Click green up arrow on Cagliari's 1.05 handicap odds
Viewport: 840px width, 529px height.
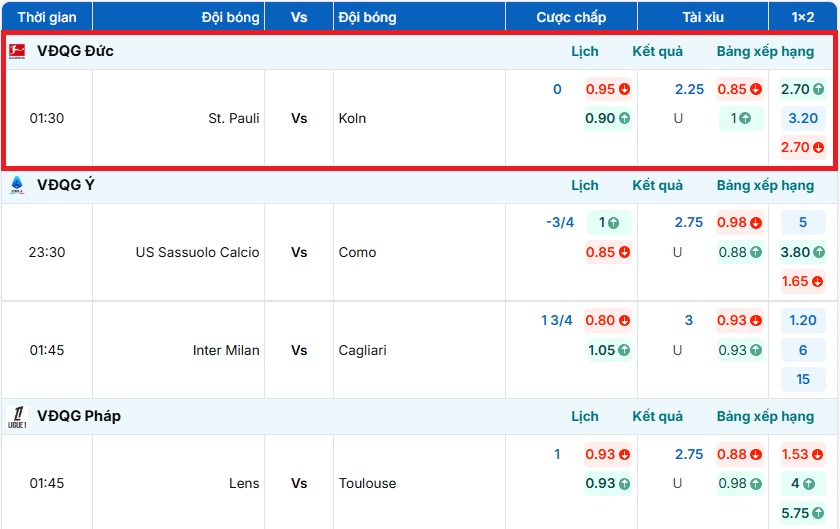624,350
